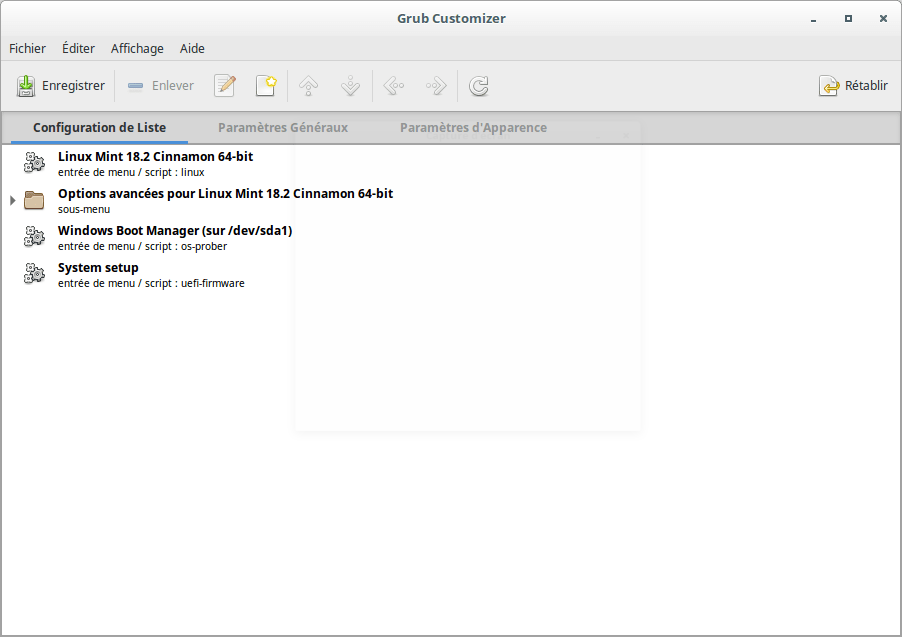Click the right arrow submenu icon
Image resolution: width=902 pixels, height=637 pixels.
tap(435, 86)
